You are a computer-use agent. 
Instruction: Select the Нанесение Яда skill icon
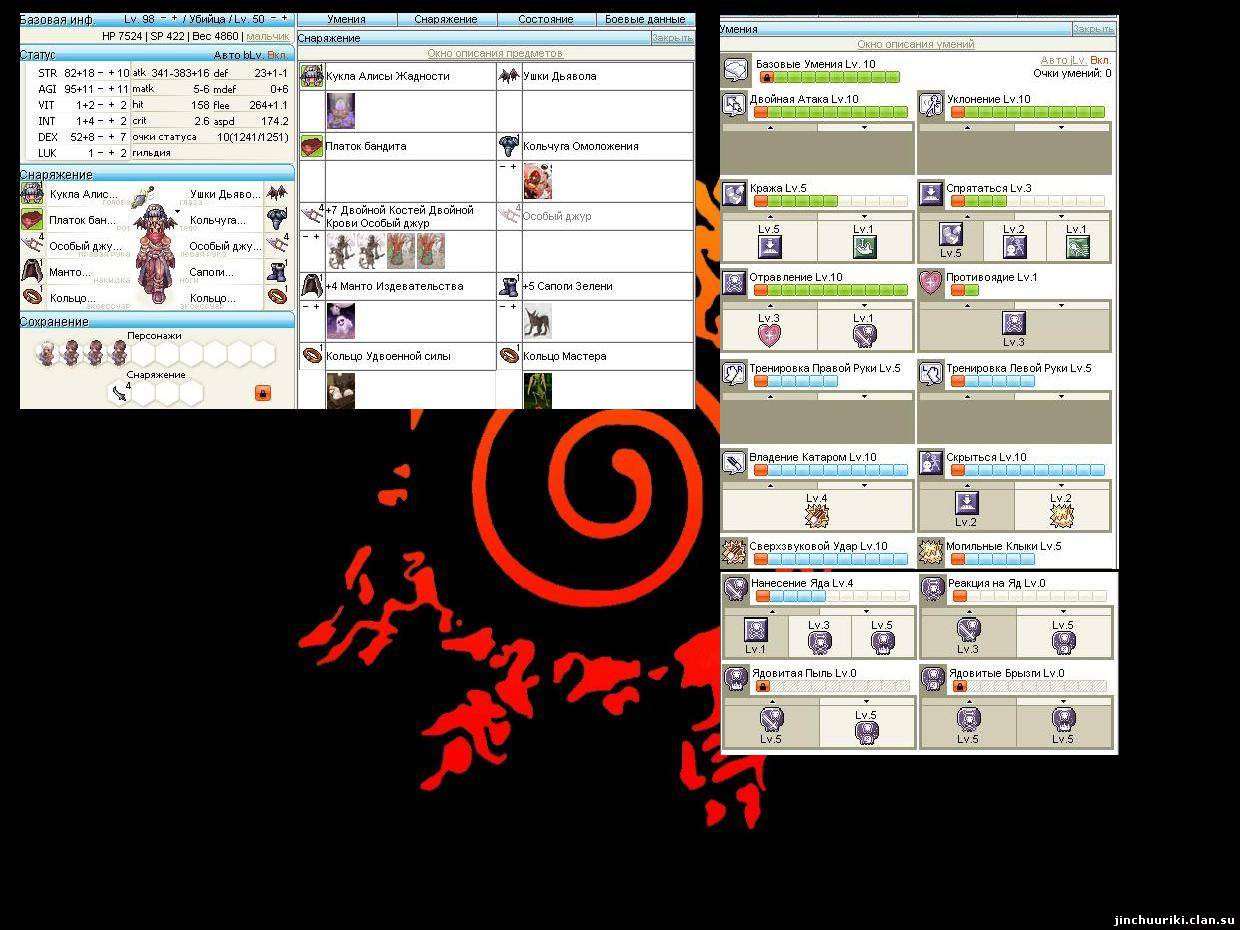coord(736,589)
